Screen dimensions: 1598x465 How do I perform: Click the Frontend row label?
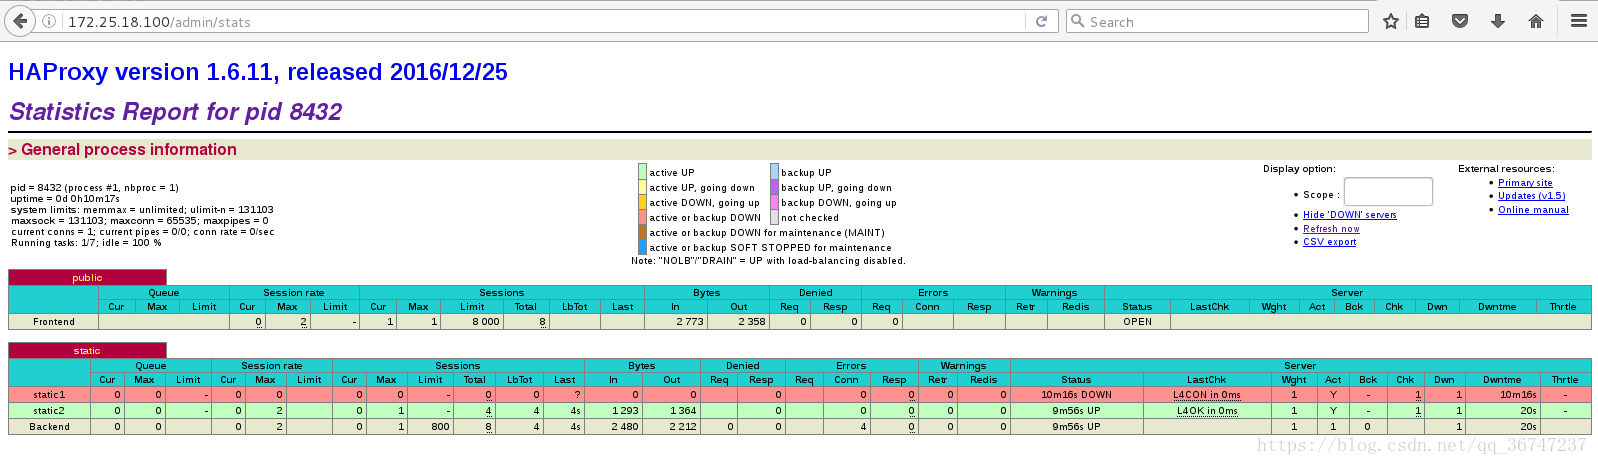[x=54, y=322]
